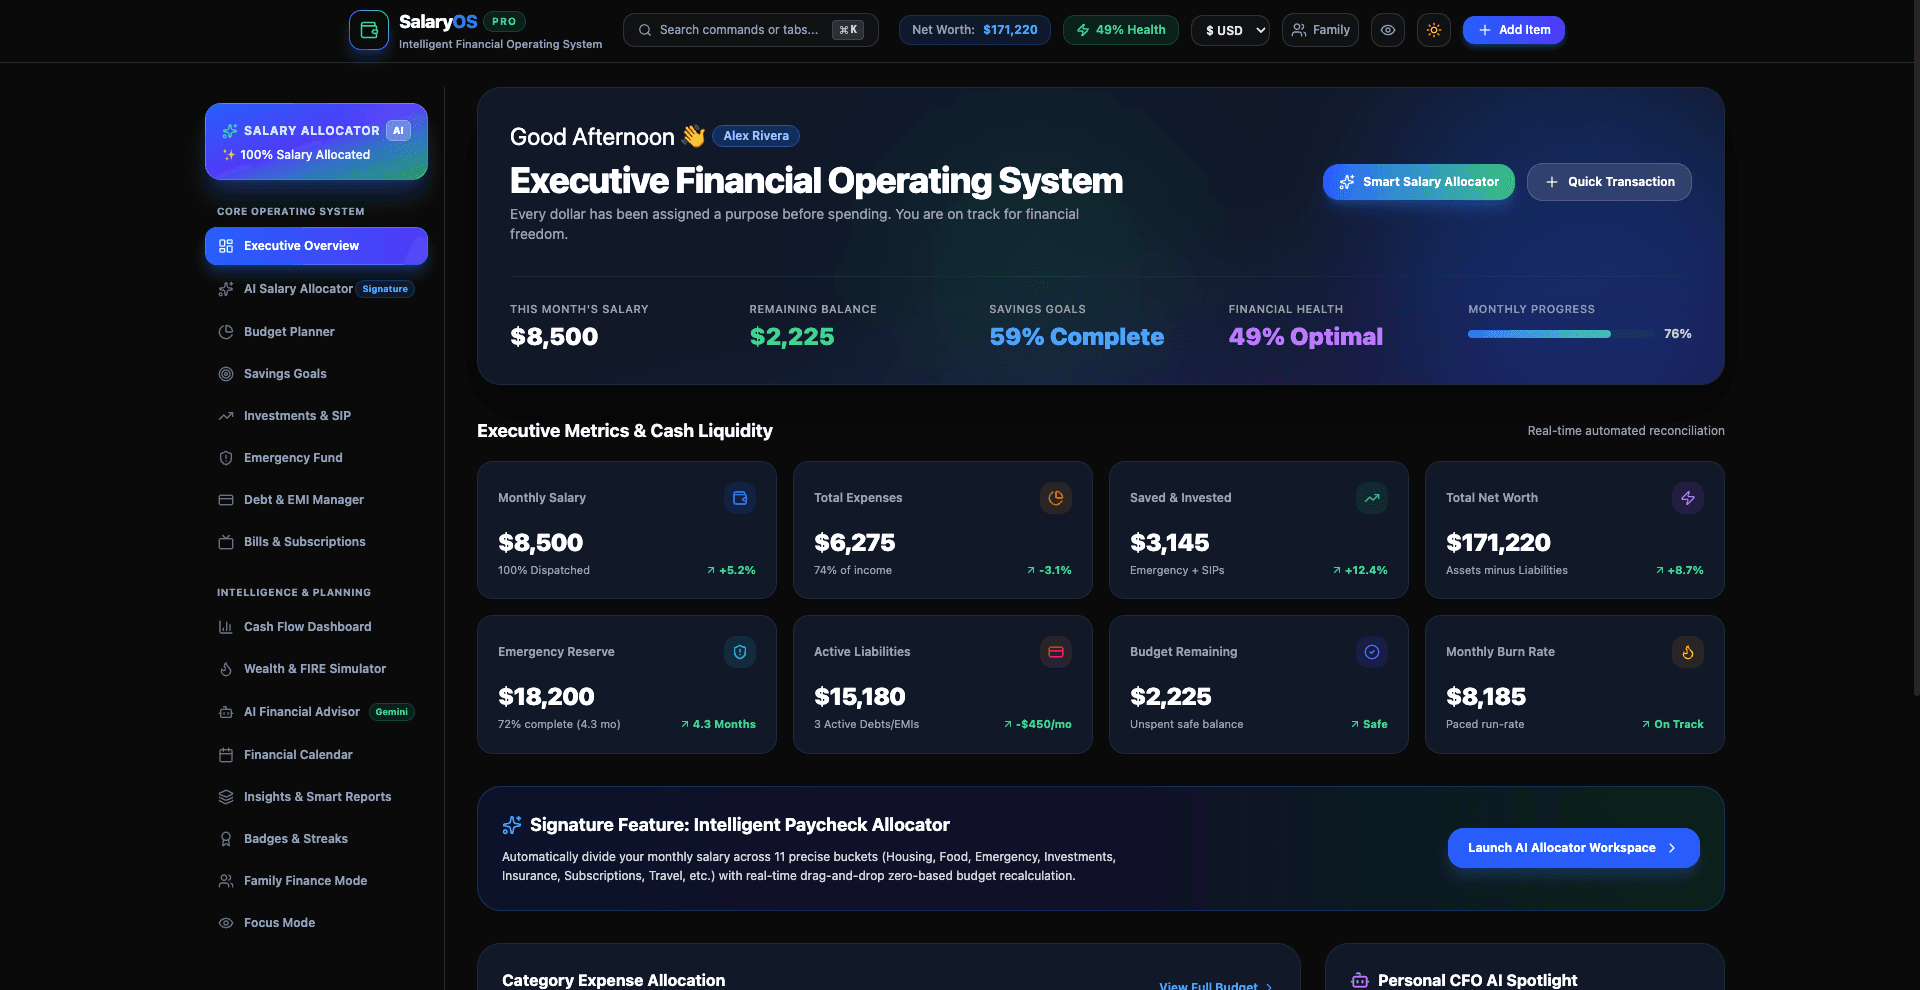Viewport: 1920px width, 990px height.
Task: Toggle the Family mode button in header
Action: click(1321, 30)
